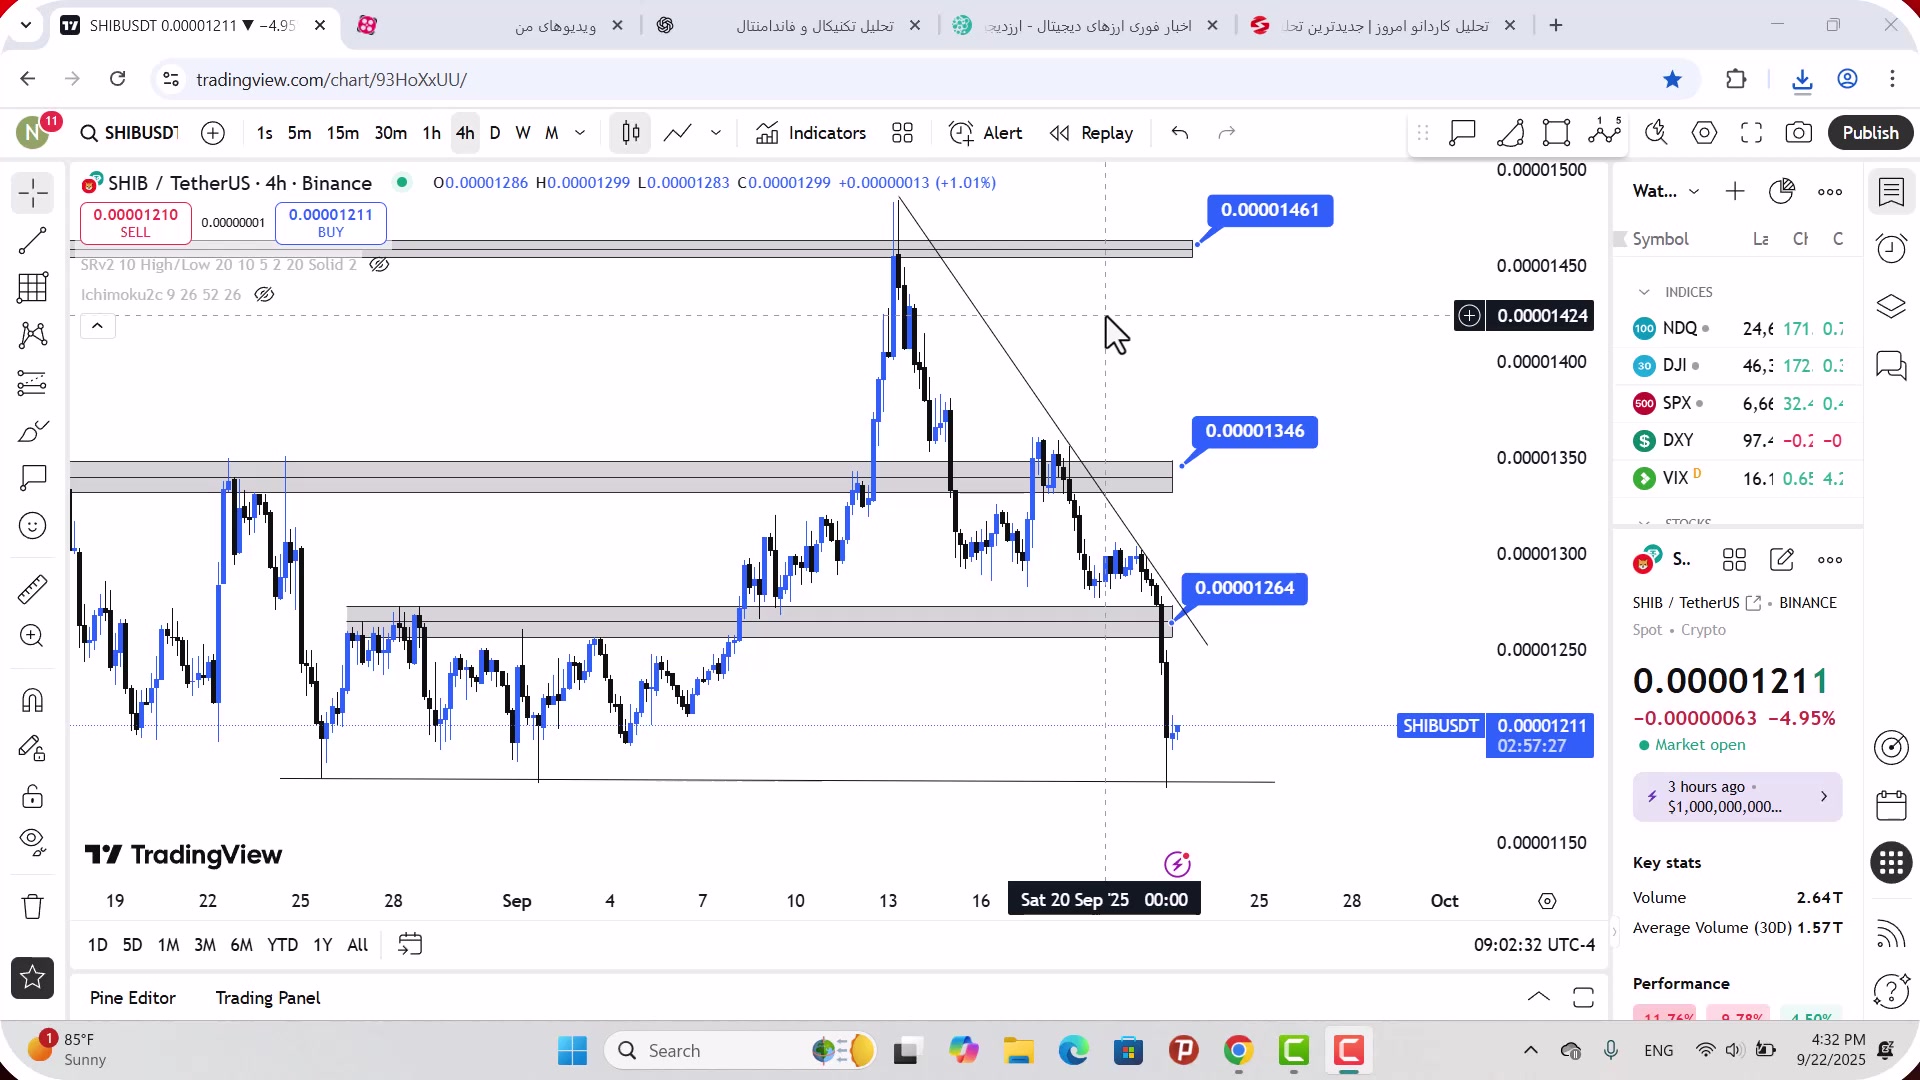
Task: Open the Indicators dialog
Action: click(811, 133)
